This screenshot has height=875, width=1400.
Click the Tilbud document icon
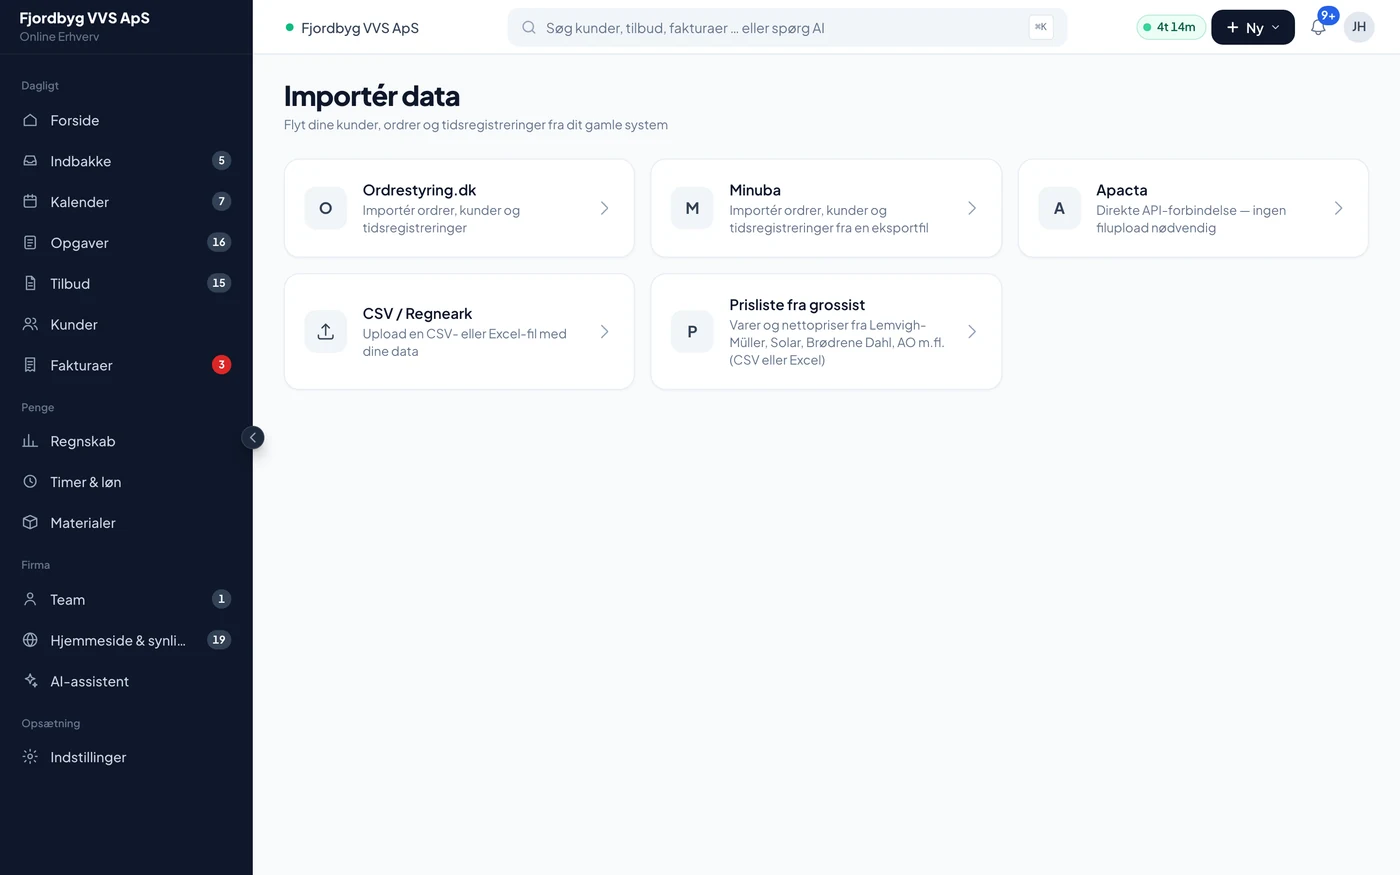(x=30, y=284)
